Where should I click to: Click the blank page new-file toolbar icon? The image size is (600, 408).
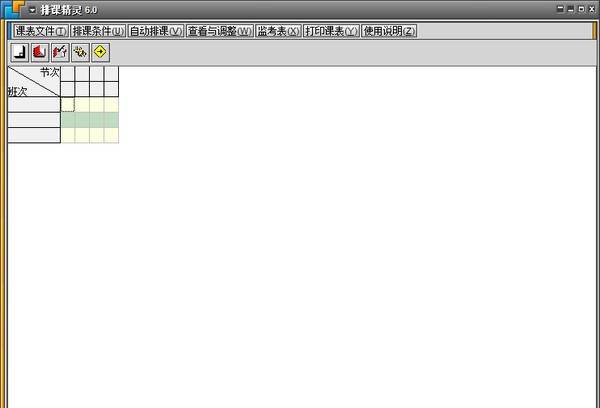pos(19,52)
